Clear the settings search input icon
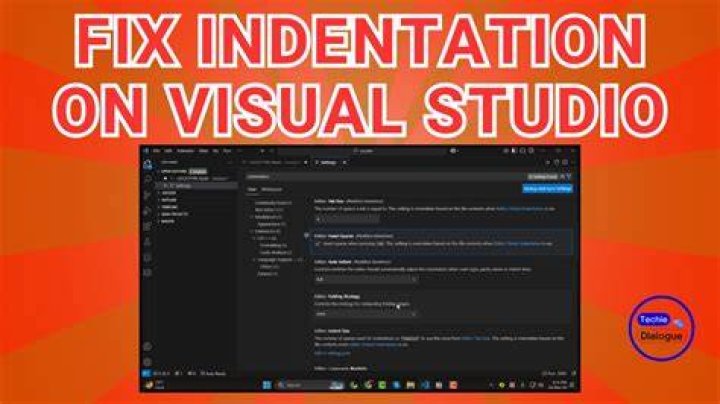Image resolution: width=720 pixels, height=404 pixels. coord(563,176)
